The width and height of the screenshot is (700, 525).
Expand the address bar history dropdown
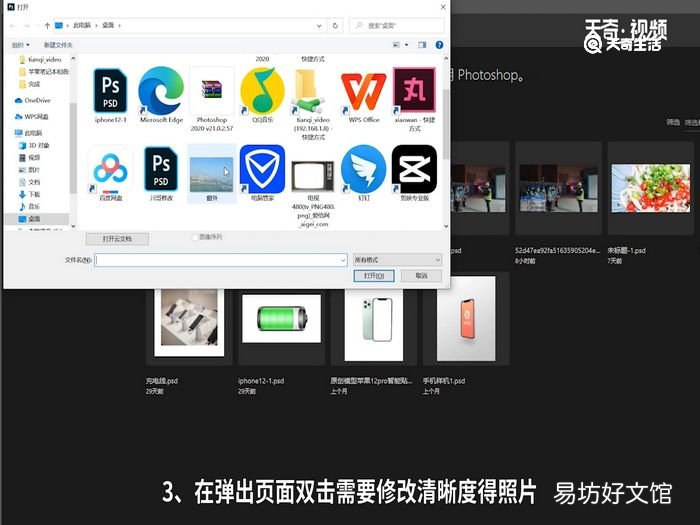319,26
